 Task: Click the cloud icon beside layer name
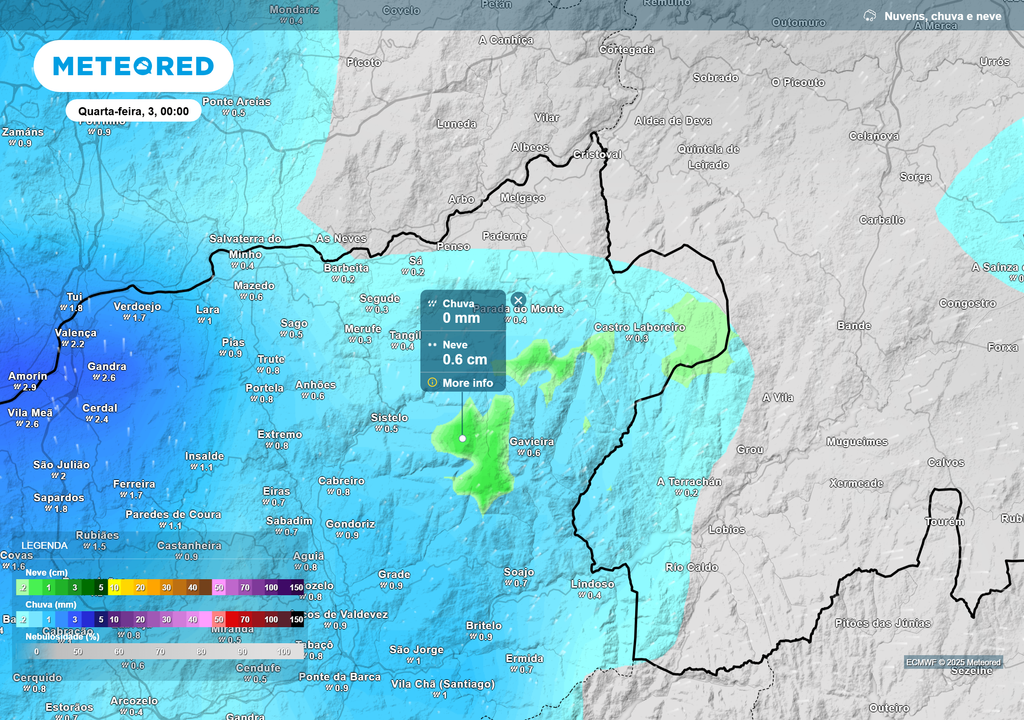coord(869,16)
